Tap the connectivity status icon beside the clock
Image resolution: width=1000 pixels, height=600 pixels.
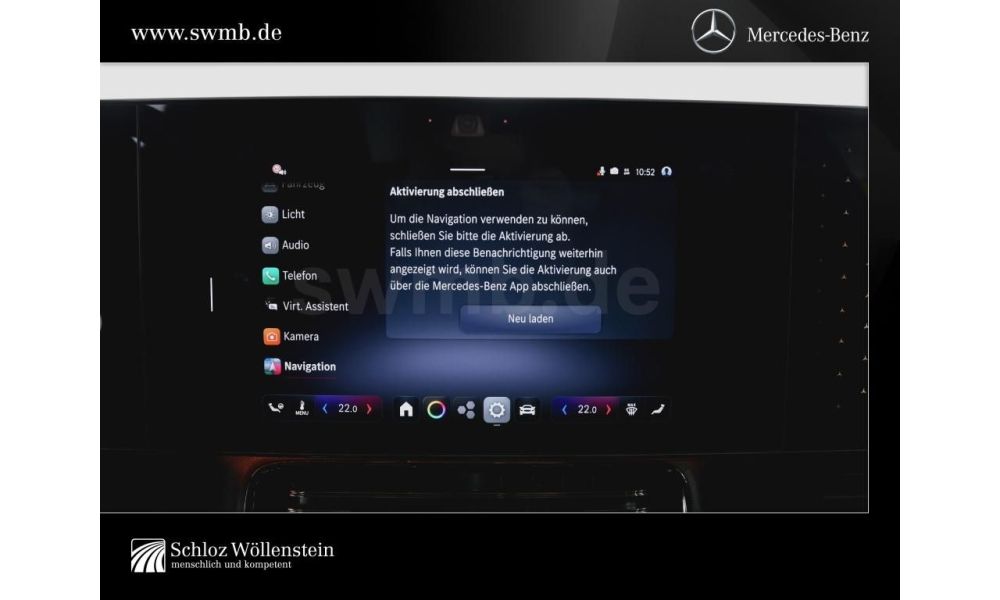click(627, 172)
